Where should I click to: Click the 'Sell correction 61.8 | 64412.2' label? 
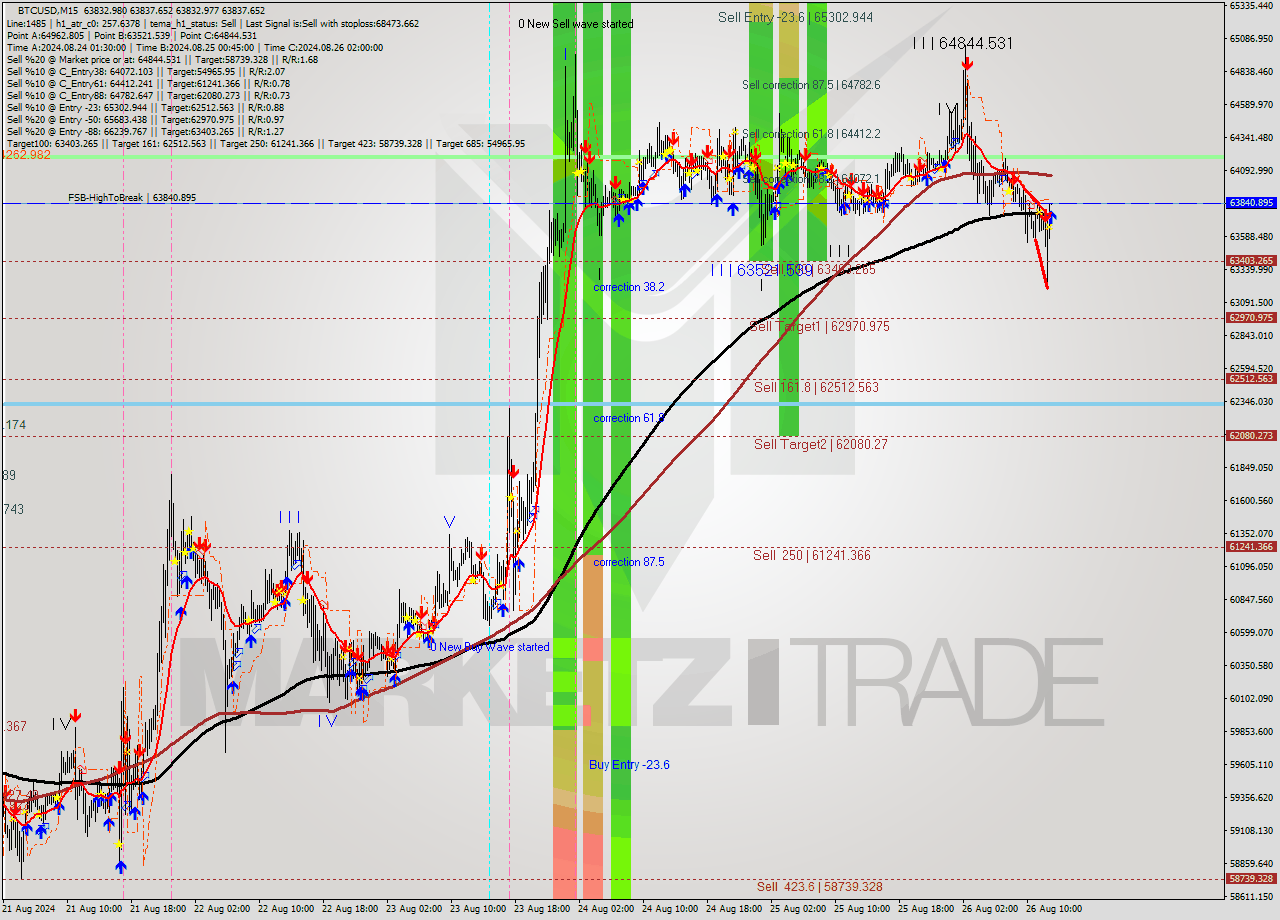pyautogui.click(x=811, y=134)
